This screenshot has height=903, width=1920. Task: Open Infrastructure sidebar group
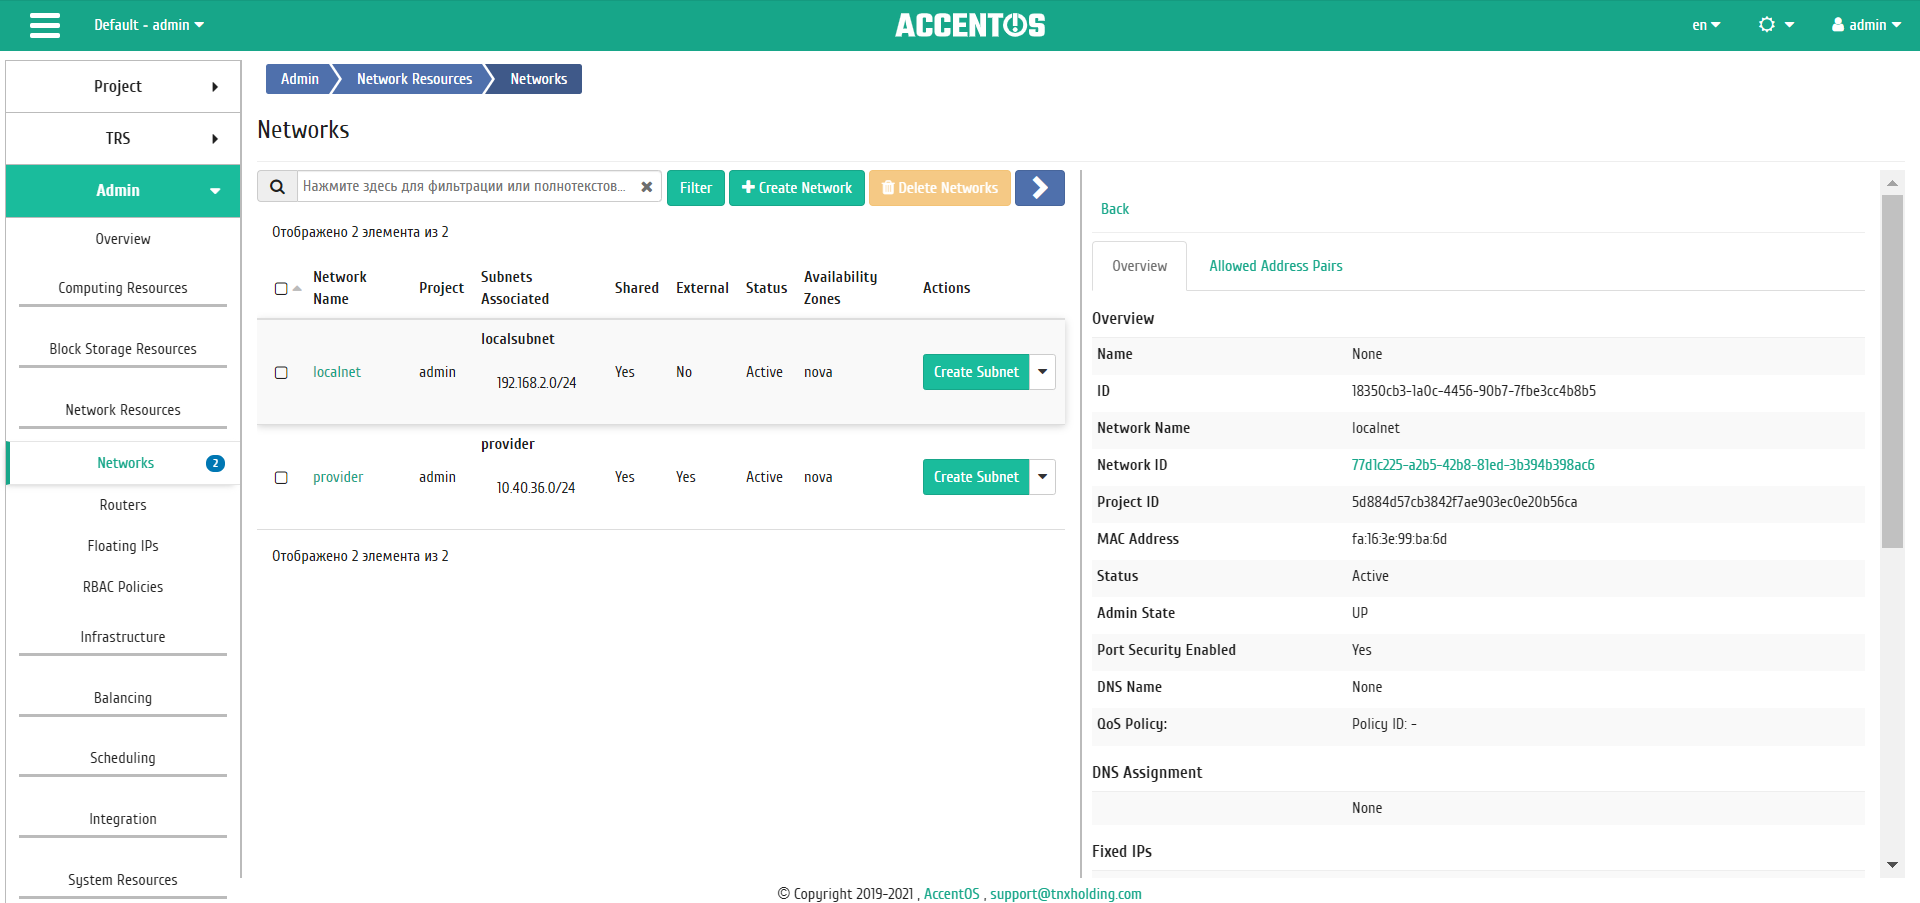point(123,637)
